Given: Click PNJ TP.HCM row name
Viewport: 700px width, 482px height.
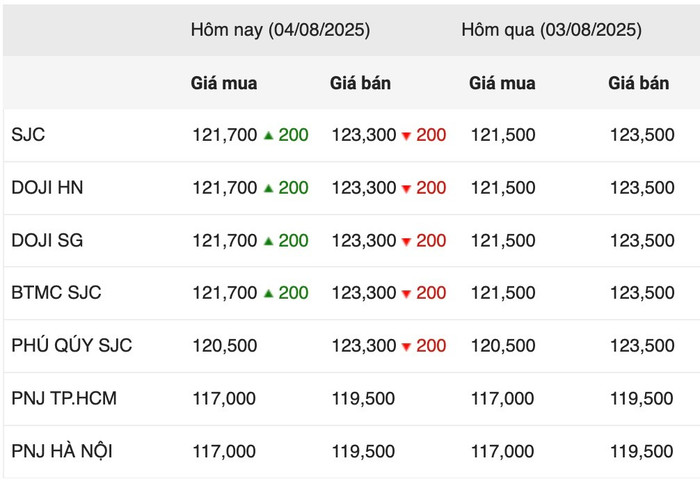Looking at the screenshot, I should (64, 398).
